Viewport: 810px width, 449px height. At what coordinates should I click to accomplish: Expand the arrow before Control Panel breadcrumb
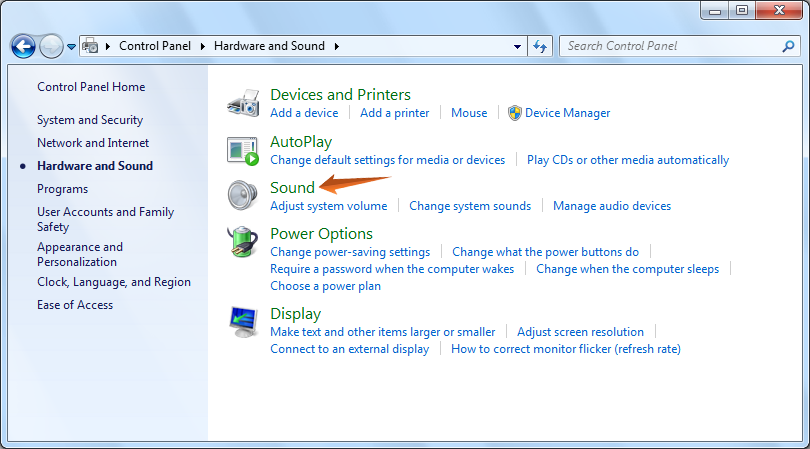[108, 47]
